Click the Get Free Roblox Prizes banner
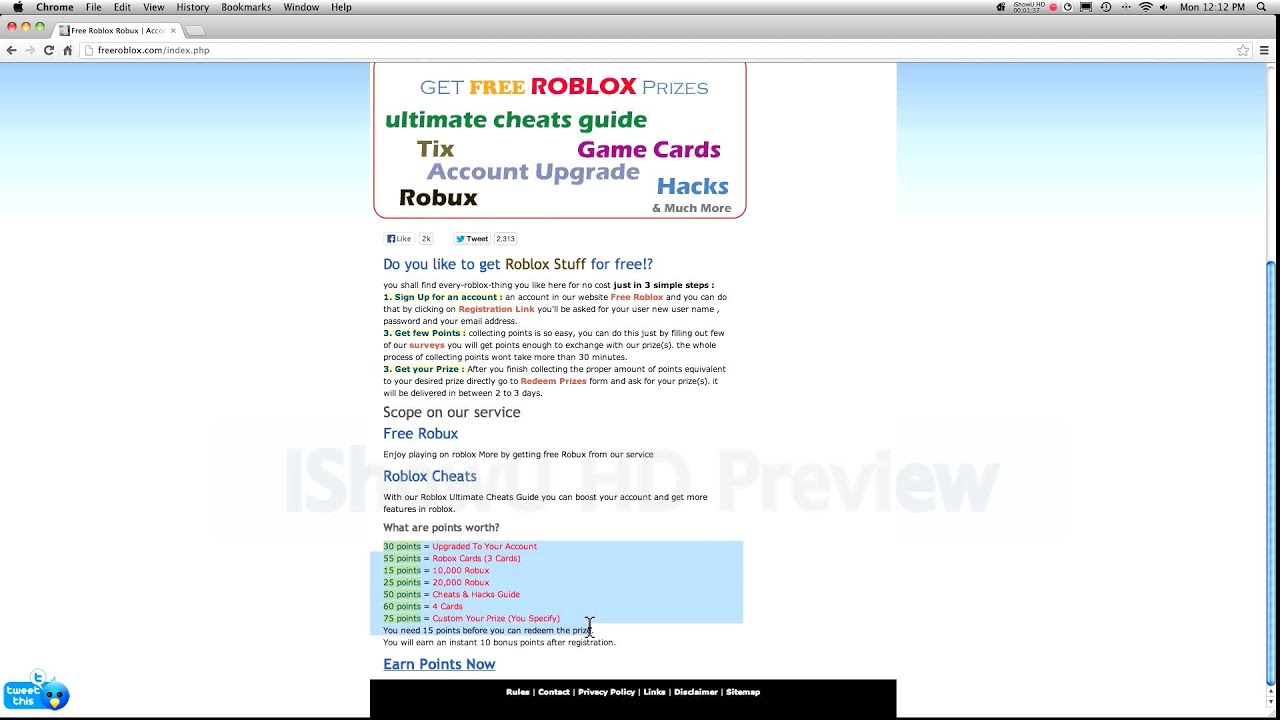The height and width of the screenshot is (720, 1280). tap(560, 140)
